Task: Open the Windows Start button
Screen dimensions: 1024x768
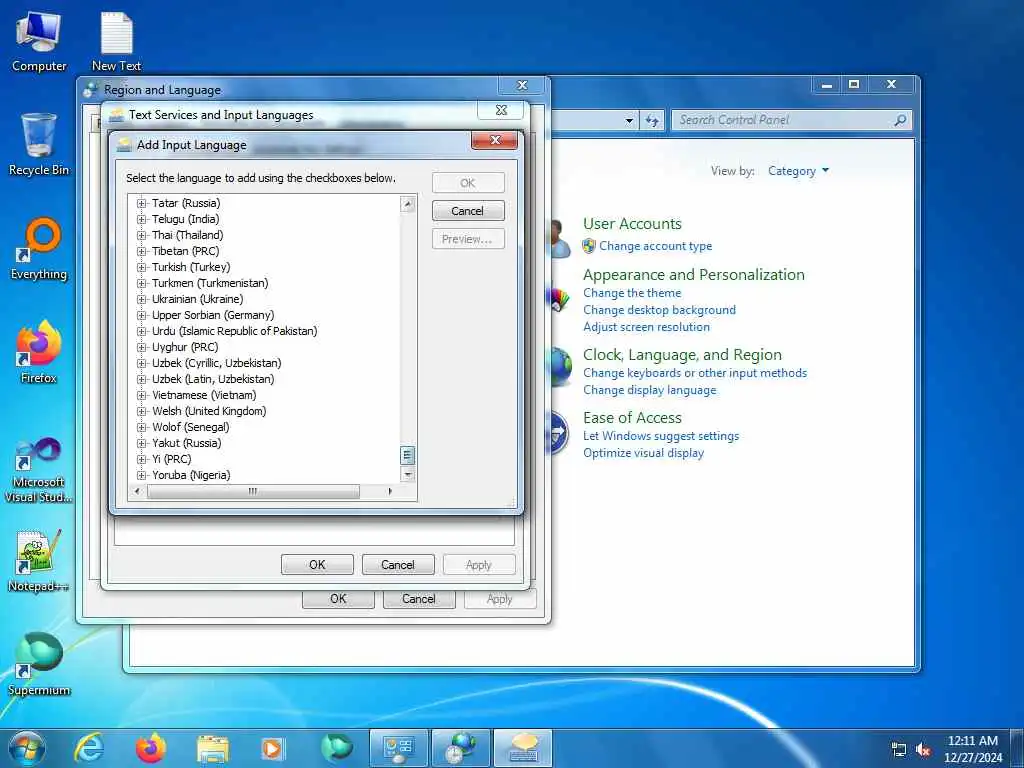Action: 26,748
